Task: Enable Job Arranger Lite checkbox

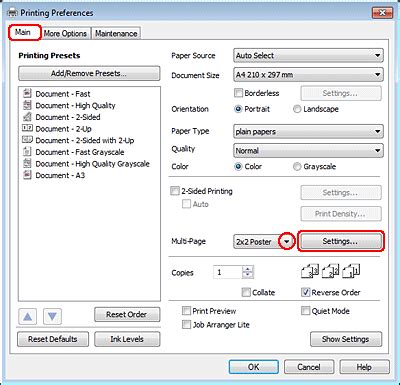Action: tap(186, 324)
